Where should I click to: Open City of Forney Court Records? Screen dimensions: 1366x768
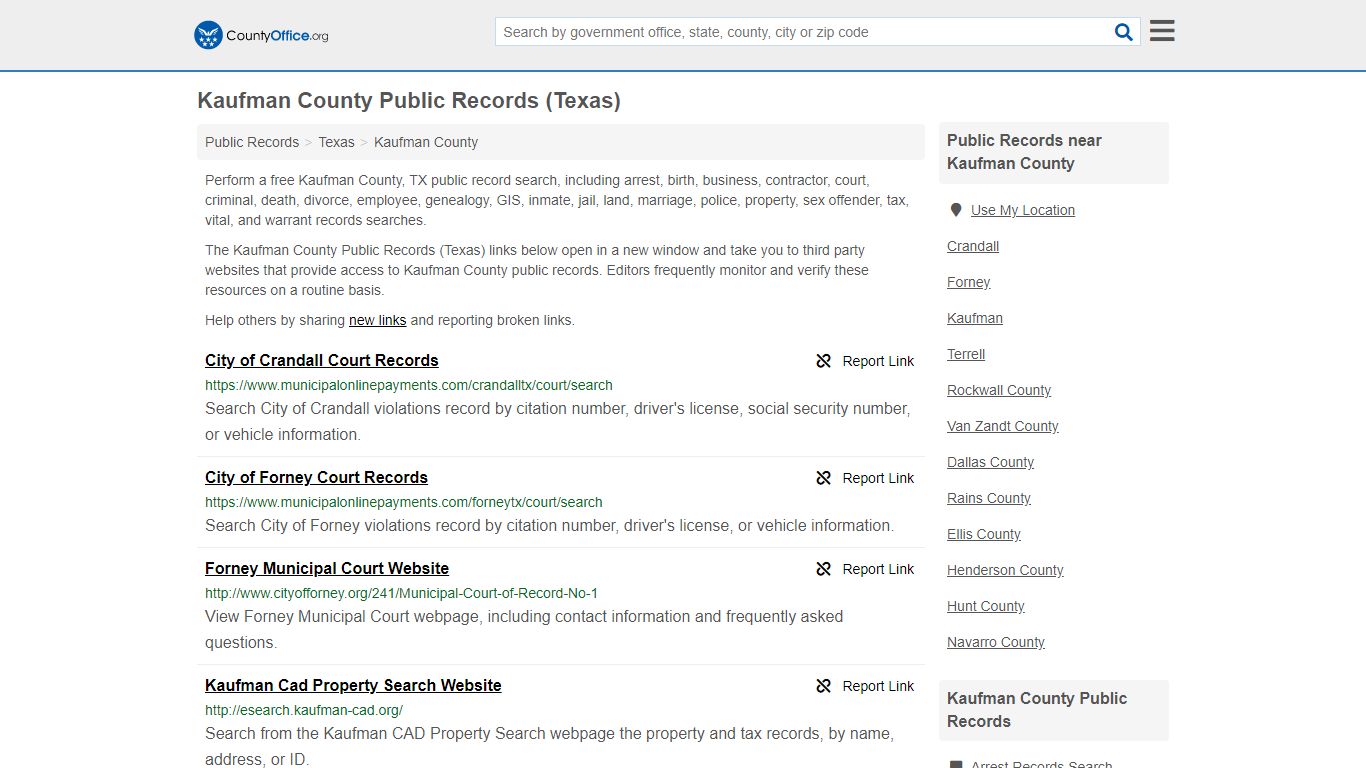click(316, 477)
